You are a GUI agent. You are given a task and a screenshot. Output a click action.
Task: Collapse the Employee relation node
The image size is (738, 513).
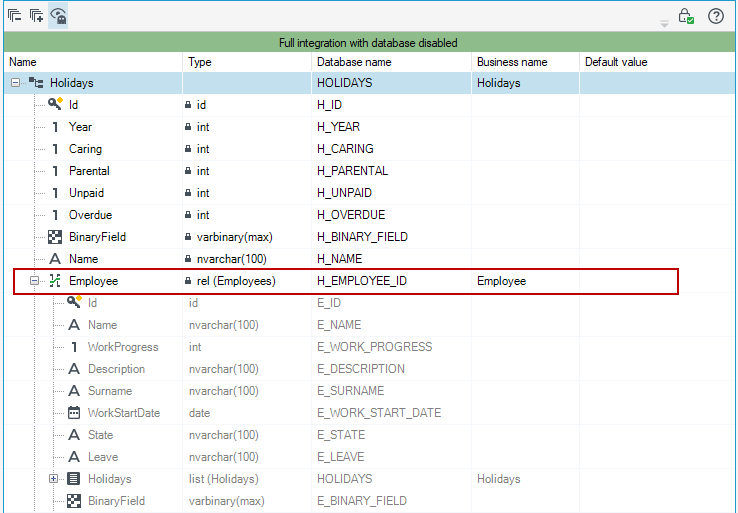(34, 281)
